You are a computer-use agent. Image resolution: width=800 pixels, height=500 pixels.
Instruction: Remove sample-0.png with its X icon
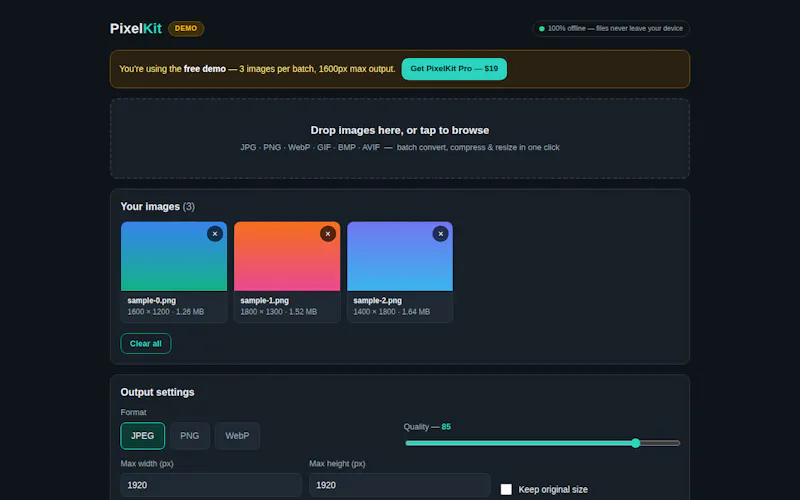pos(215,234)
